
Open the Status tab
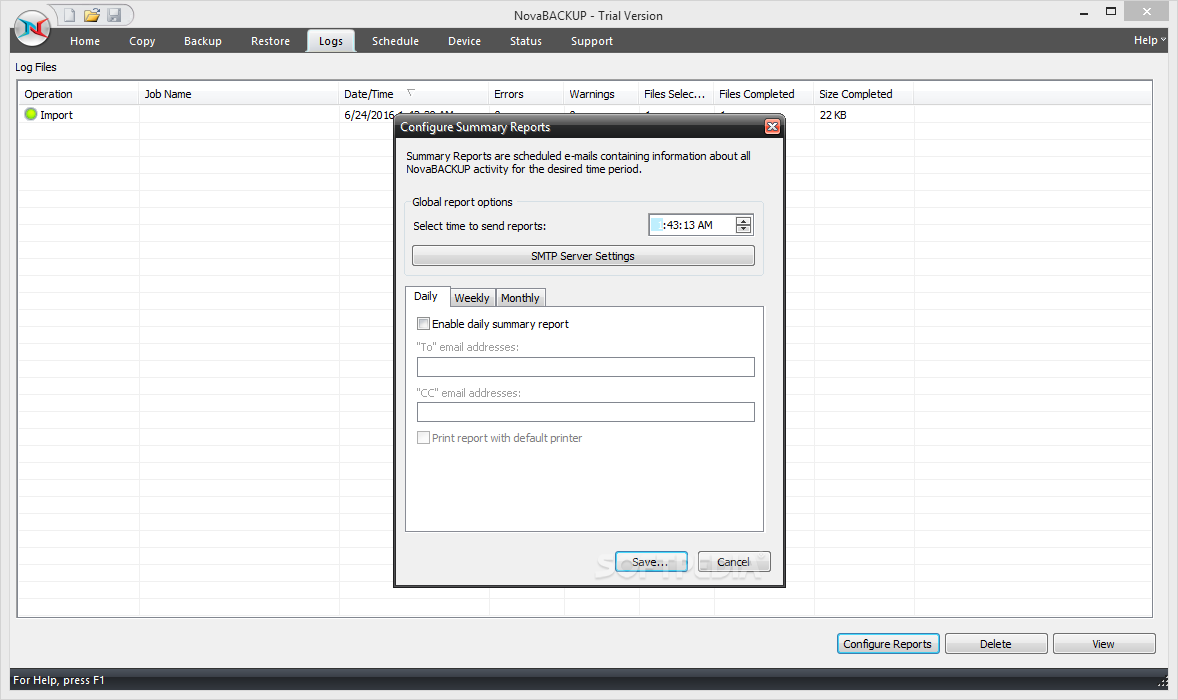coord(526,41)
